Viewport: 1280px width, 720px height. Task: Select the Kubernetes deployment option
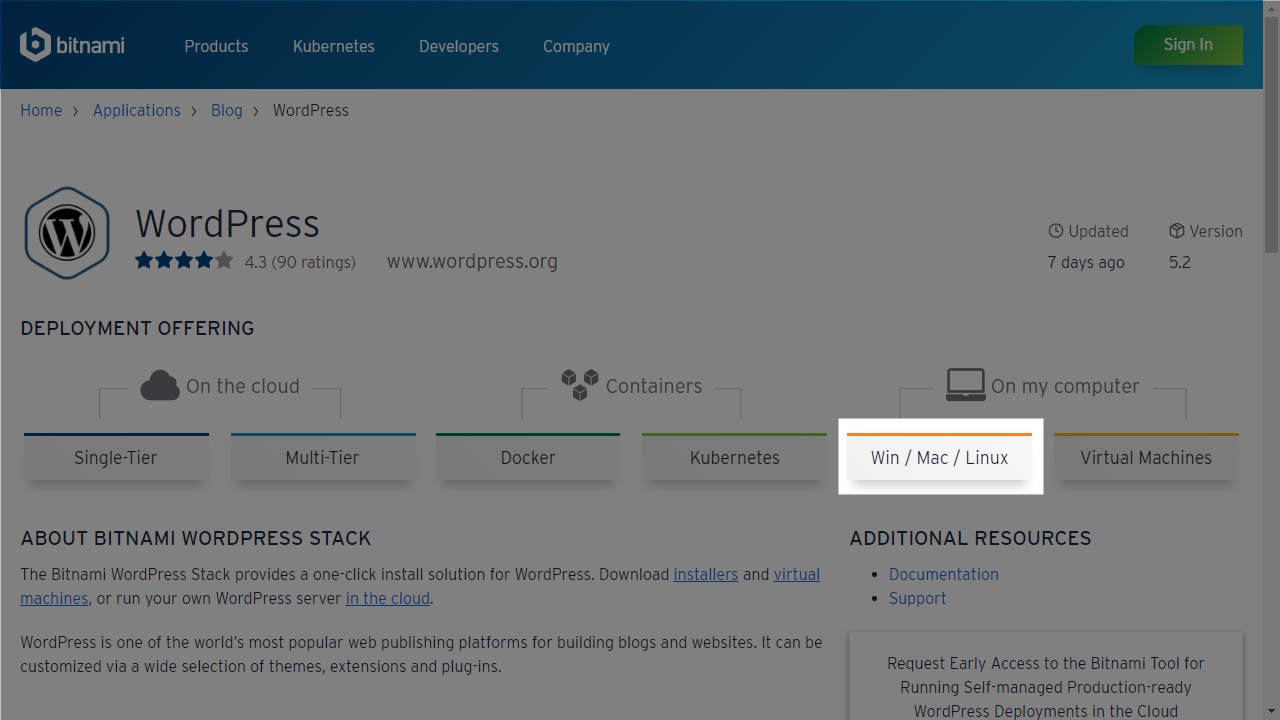coord(734,457)
